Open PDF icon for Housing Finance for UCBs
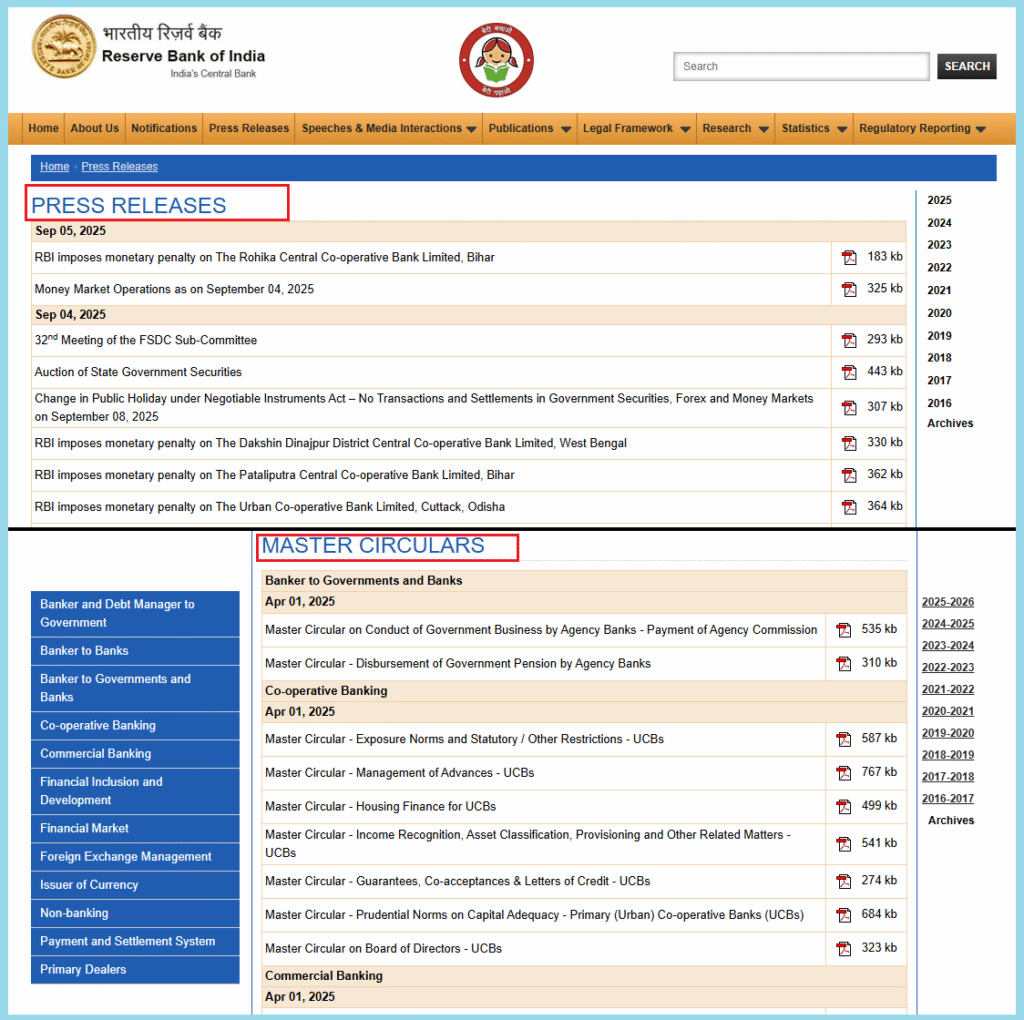Viewport: 1024px width, 1020px height. pyautogui.click(x=844, y=807)
